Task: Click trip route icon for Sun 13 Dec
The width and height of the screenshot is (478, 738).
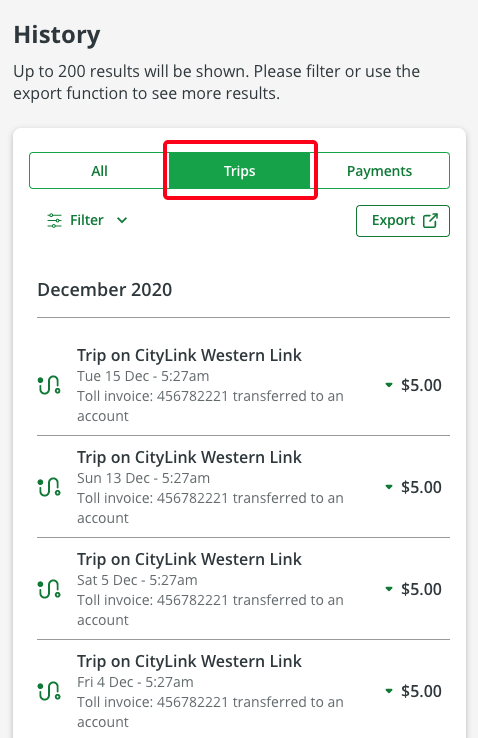Action: (x=49, y=487)
